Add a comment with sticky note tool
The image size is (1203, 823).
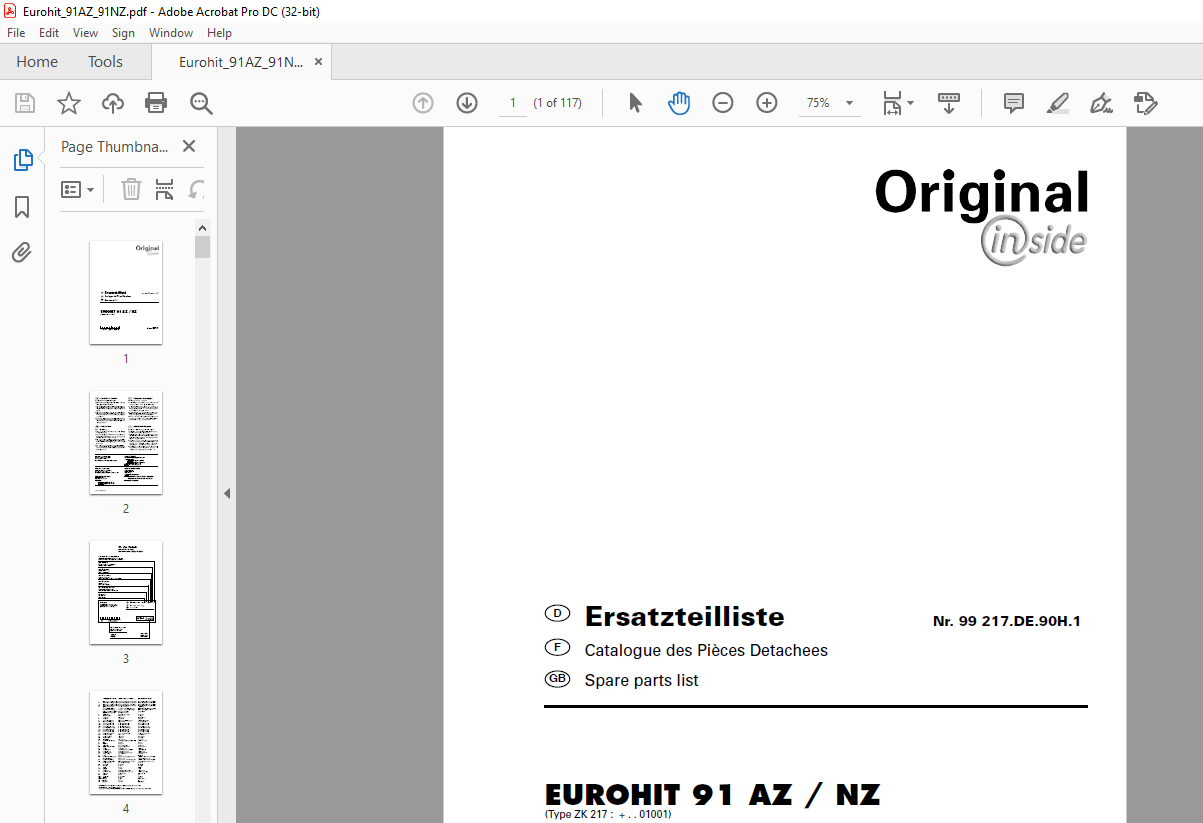coord(1014,103)
